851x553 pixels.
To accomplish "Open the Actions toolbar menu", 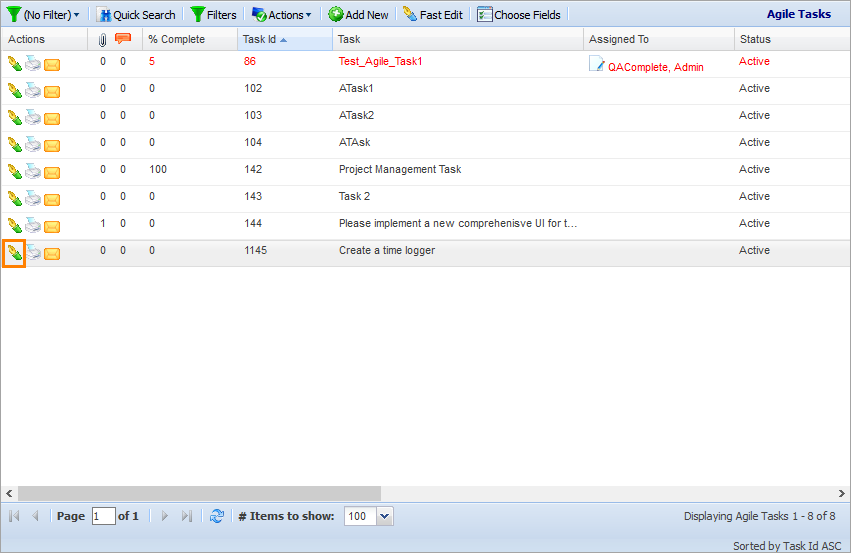I will point(282,15).
